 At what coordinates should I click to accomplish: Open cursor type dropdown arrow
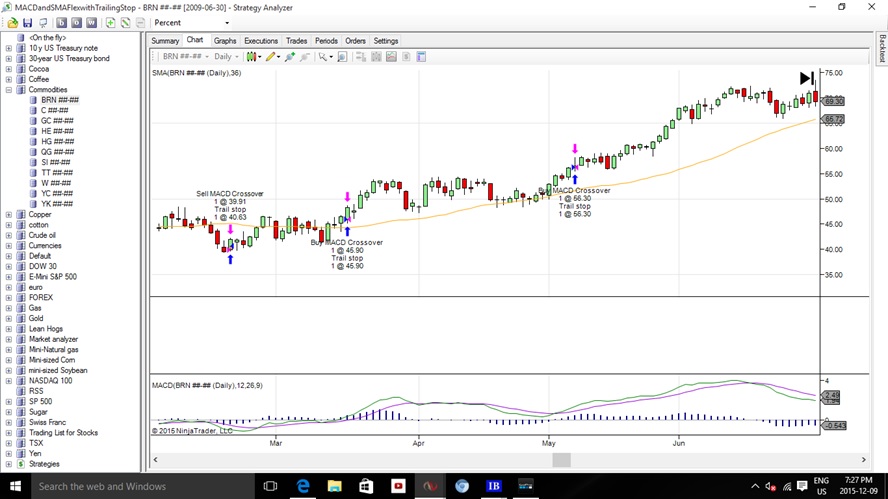pos(331,57)
